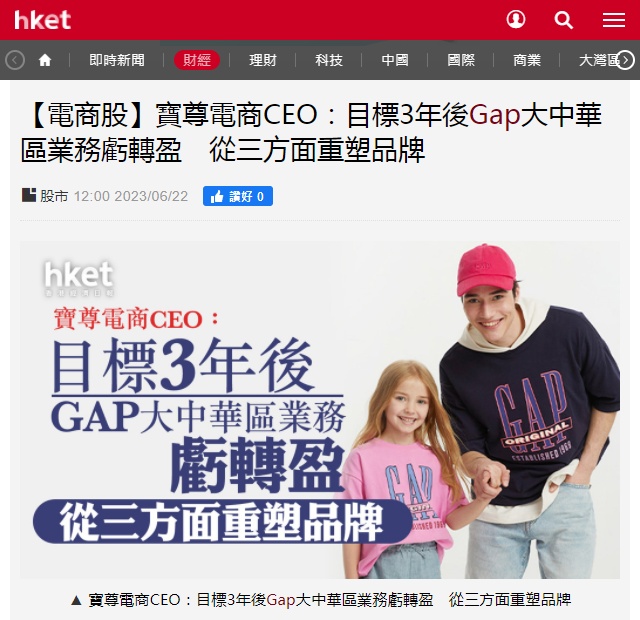Screen dimensions: 640x620
Task: Open the hamburger menu
Action: coord(614,20)
